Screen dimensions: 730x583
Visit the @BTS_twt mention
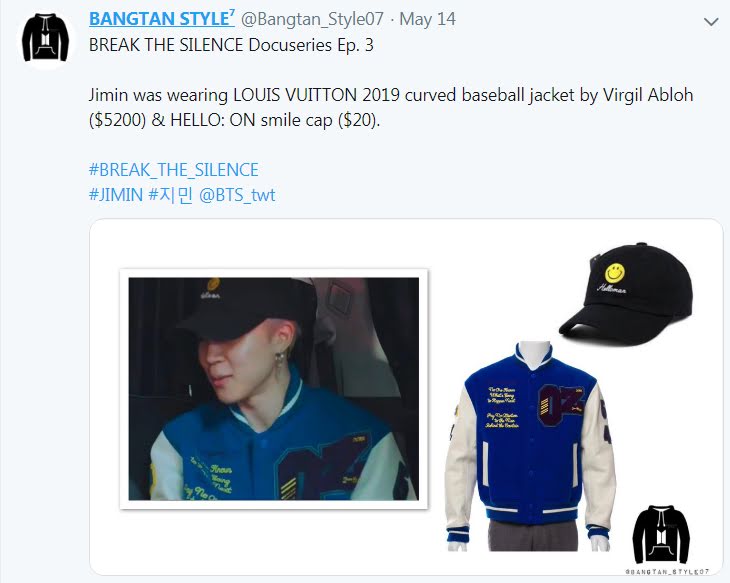pyautogui.click(x=237, y=195)
